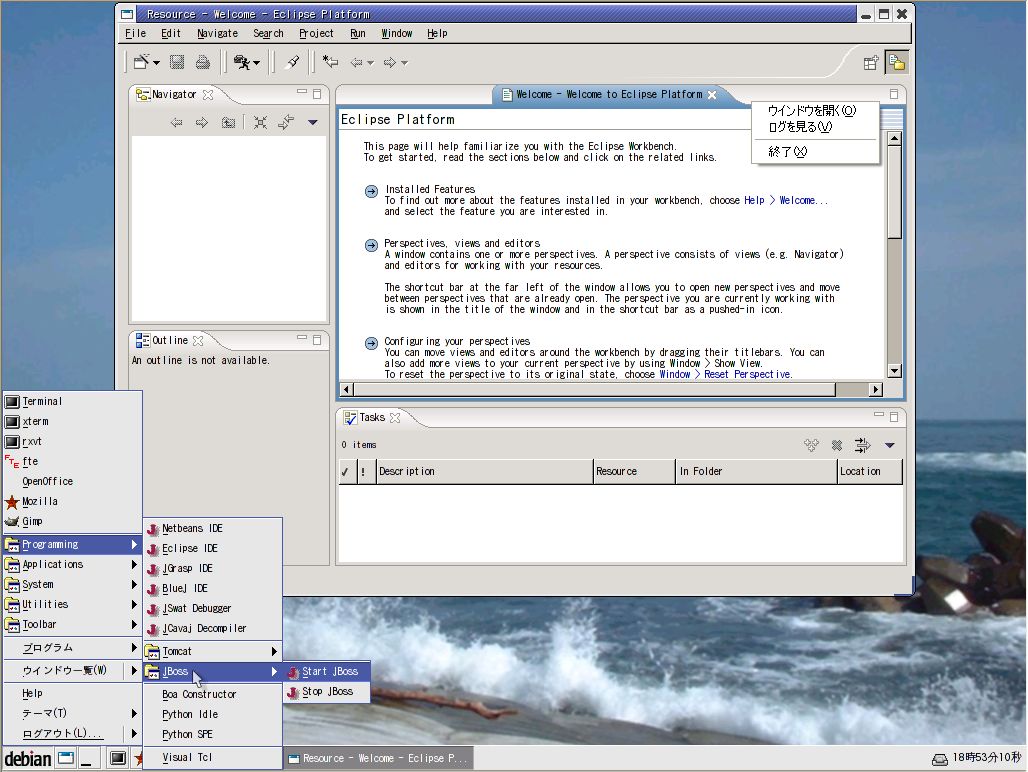The image size is (1028, 772).
Task: Click the horizontal scrollbar right arrow
Action: 876,389
